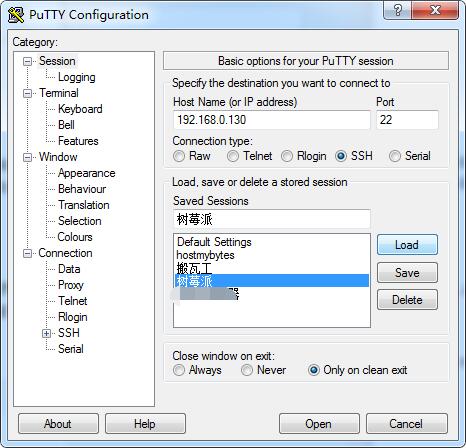Select the SSH connection type radio button
The image size is (466, 448).
pos(341,156)
